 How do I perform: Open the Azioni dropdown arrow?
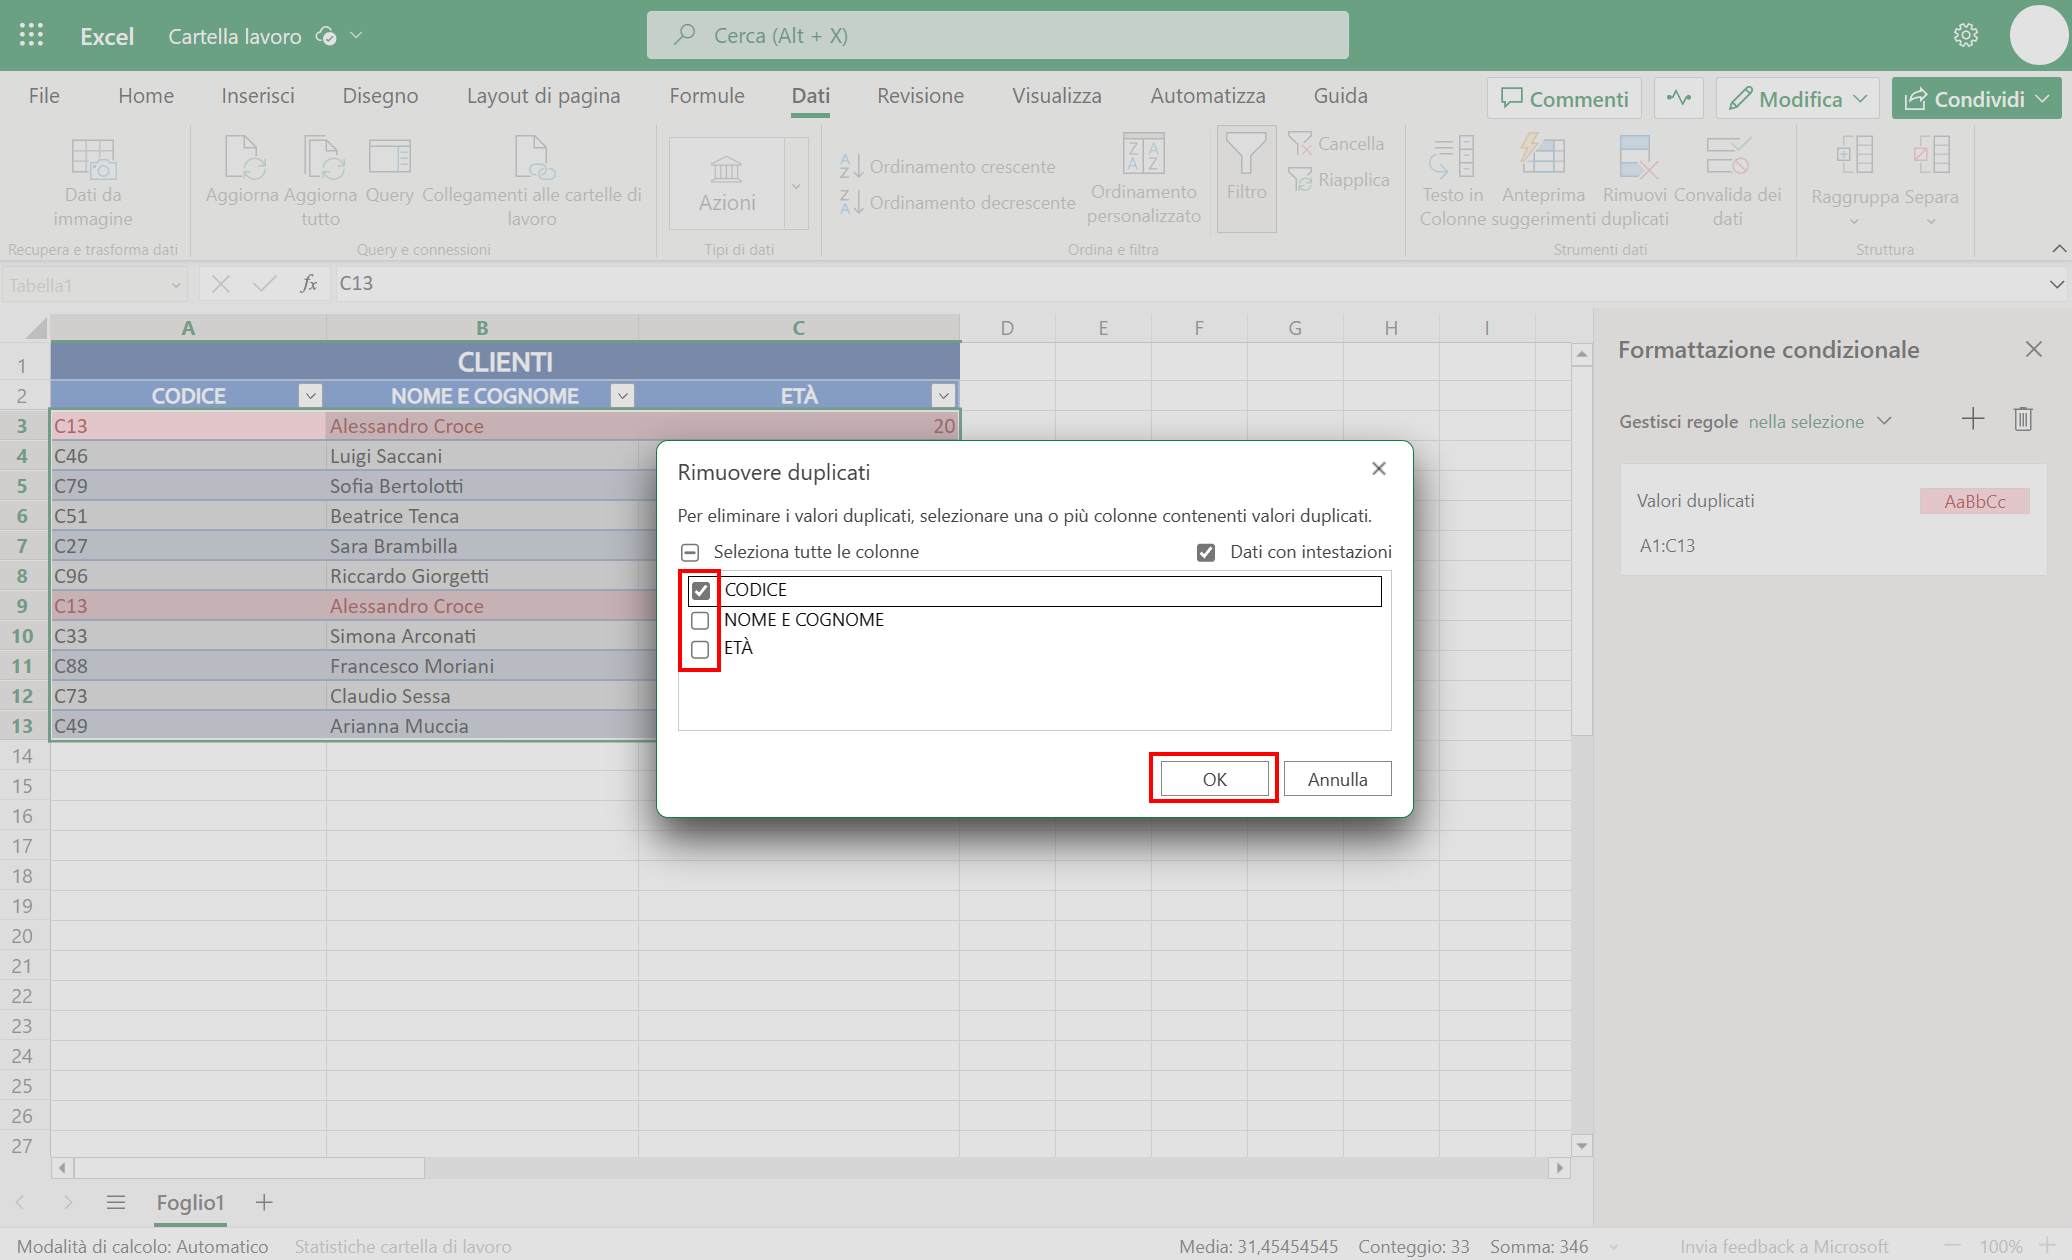[x=795, y=184]
